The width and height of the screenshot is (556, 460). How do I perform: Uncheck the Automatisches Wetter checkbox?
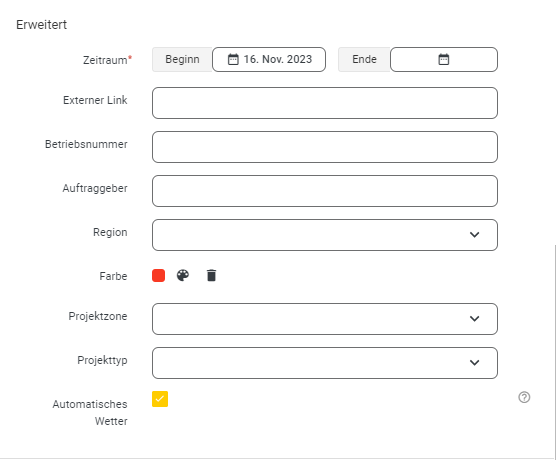pos(160,399)
